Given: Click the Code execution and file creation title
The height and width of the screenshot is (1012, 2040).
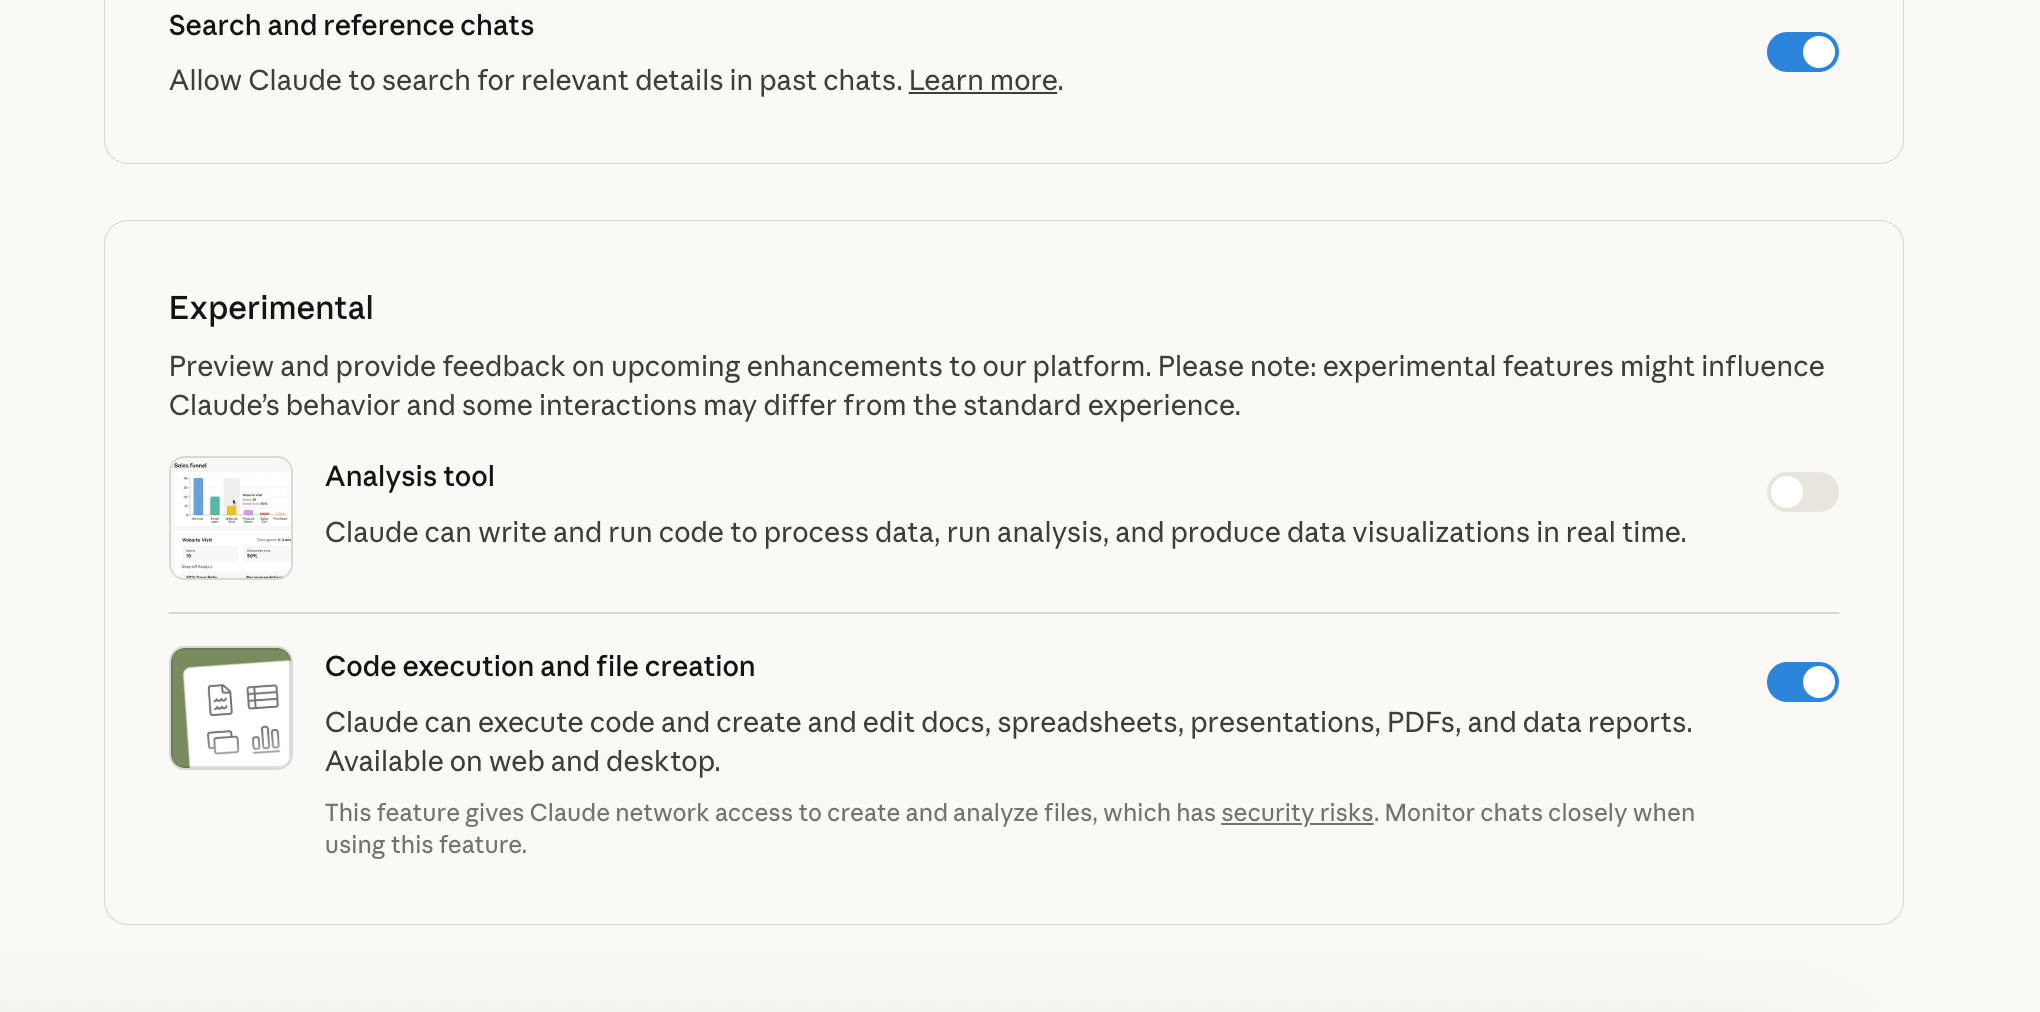Looking at the screenshot, I should (x=540, y=666).
